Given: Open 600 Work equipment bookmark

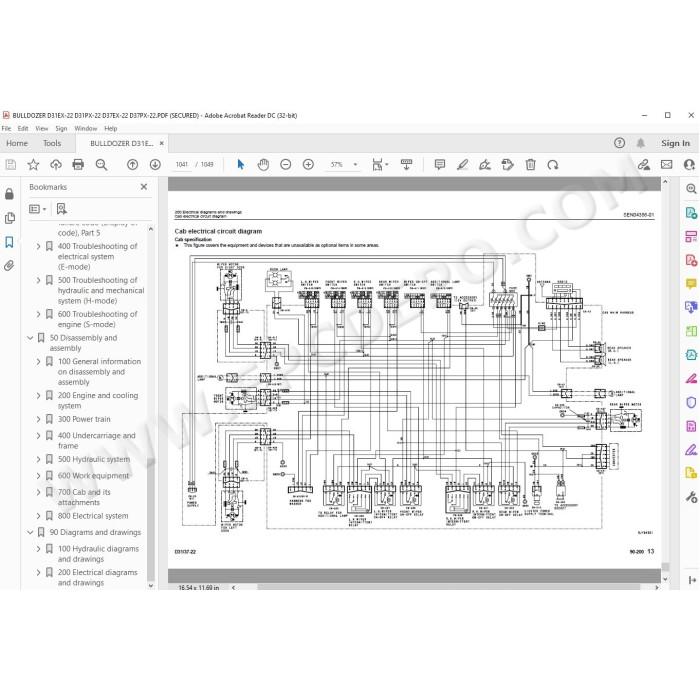Looking at the screenshot, I should pos(93,475).
